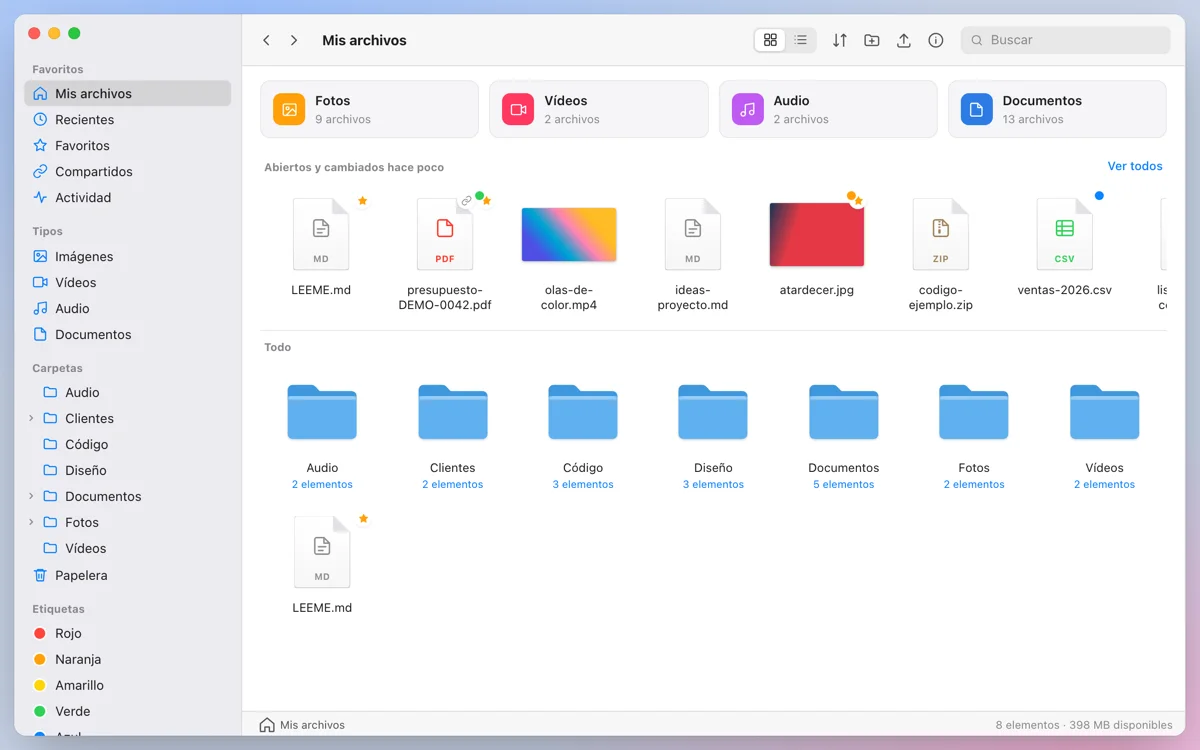The height and width of the screenshot is (750, 1200).
Task: Filter by the Rojo tag
Action: tap(128, 633)
